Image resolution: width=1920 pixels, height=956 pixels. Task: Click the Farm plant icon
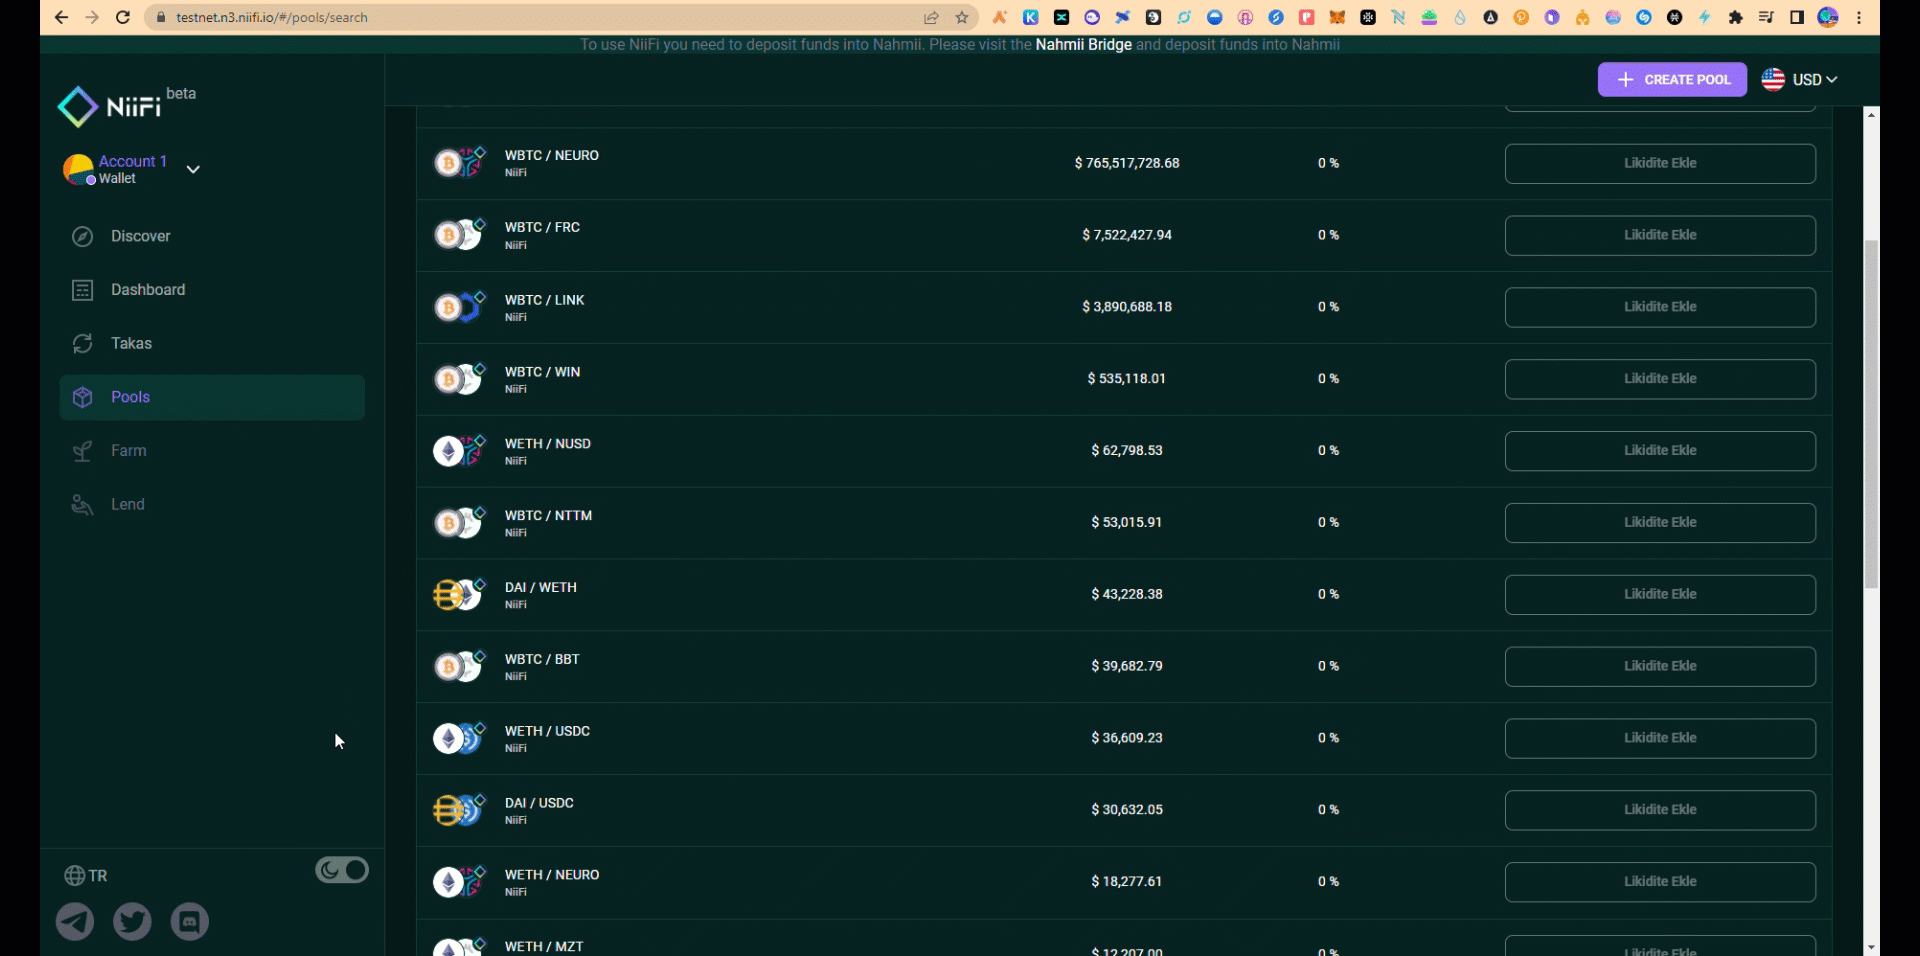[x=83, y=451]
